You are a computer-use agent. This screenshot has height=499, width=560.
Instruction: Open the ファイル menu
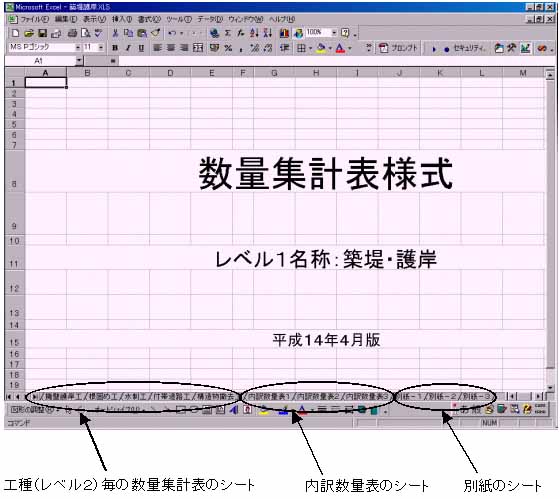tap(34, 19)
